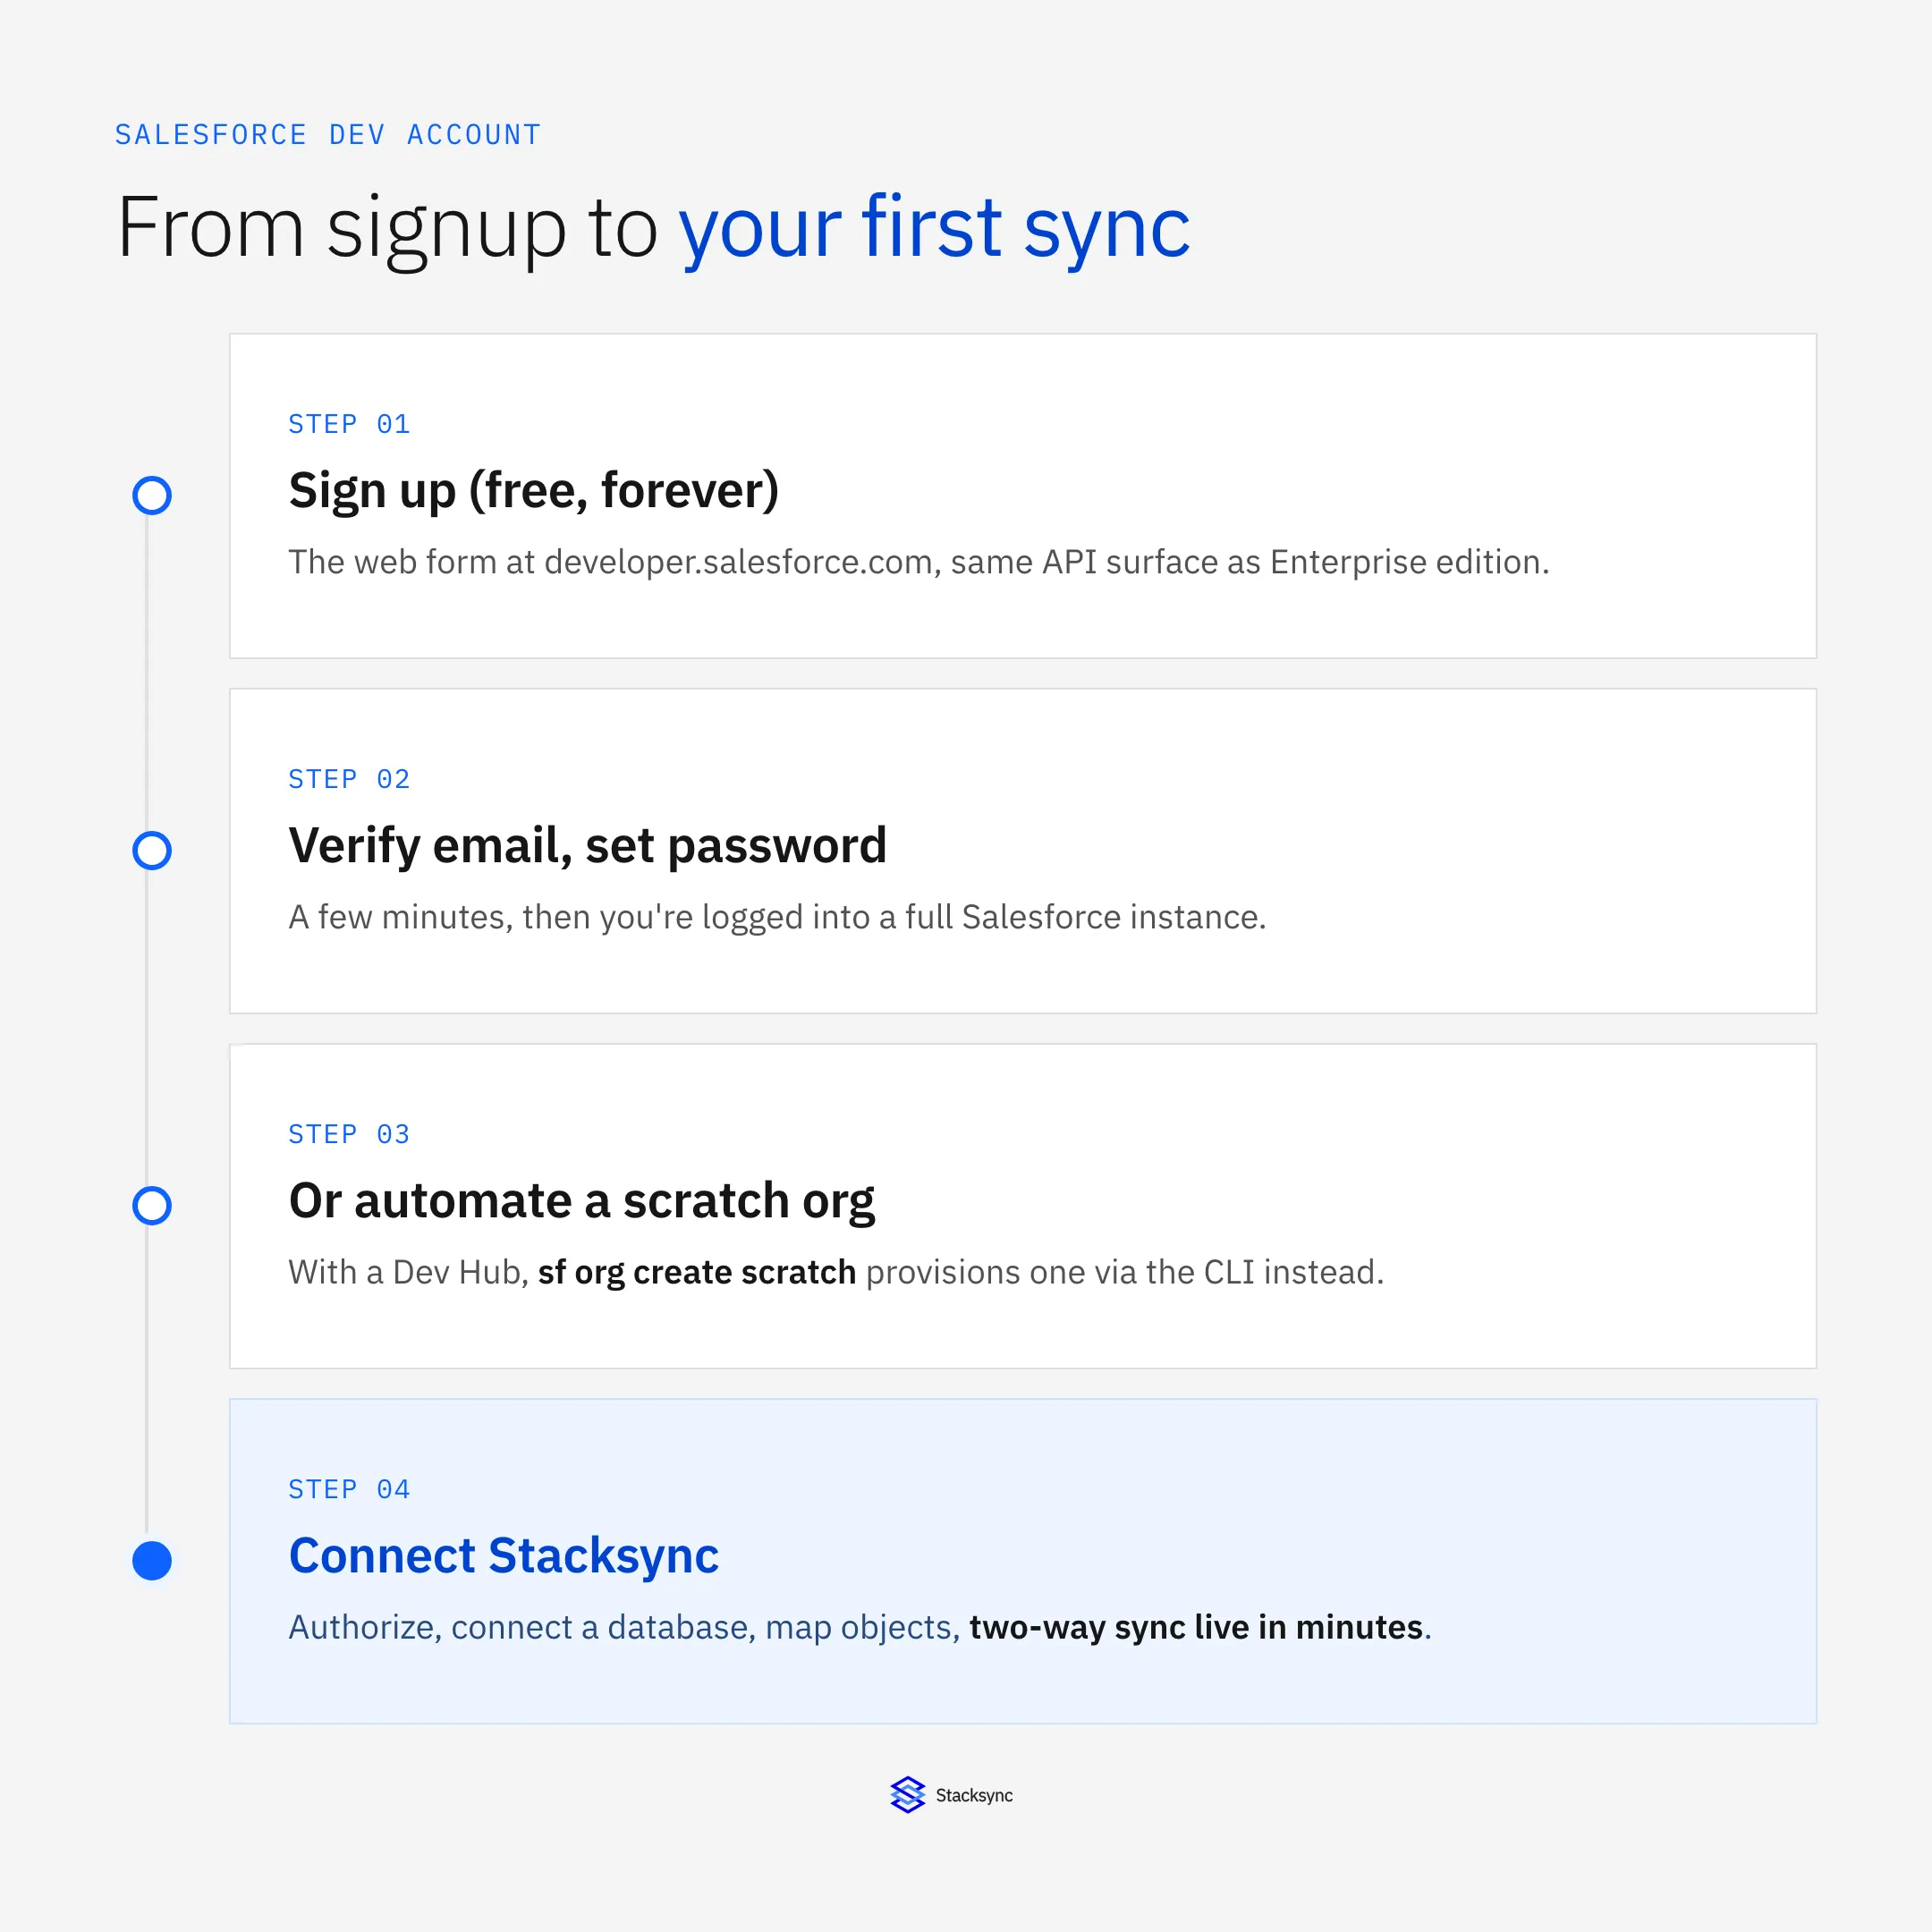The height and width of the screenshot is (1932, 1932).
Task: Click the 'STEP 04' label
Action: [x=349, y=1489]
